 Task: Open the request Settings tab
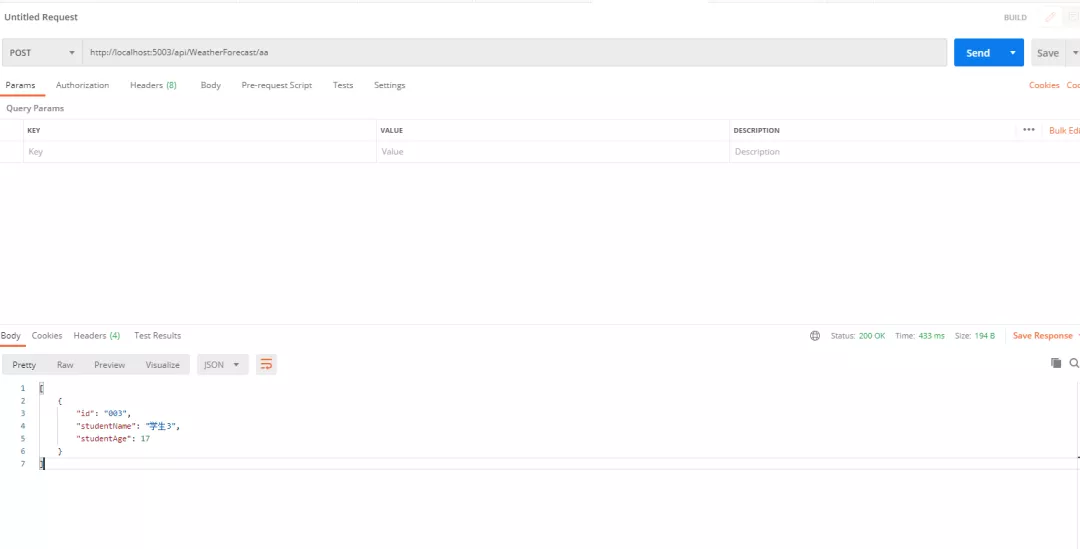(389, 85)
